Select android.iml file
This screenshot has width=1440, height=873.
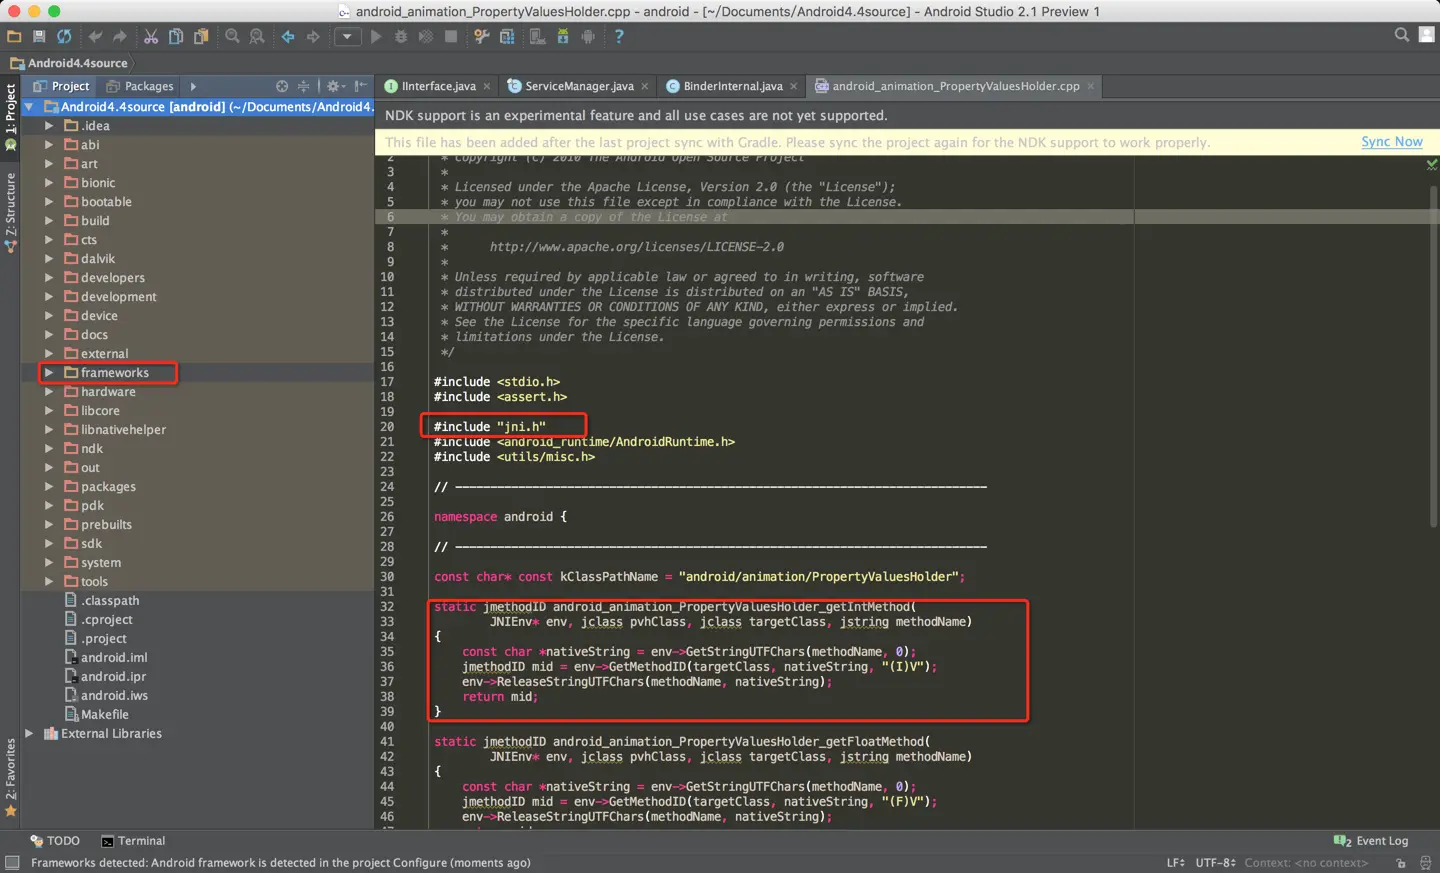(114, 658)
